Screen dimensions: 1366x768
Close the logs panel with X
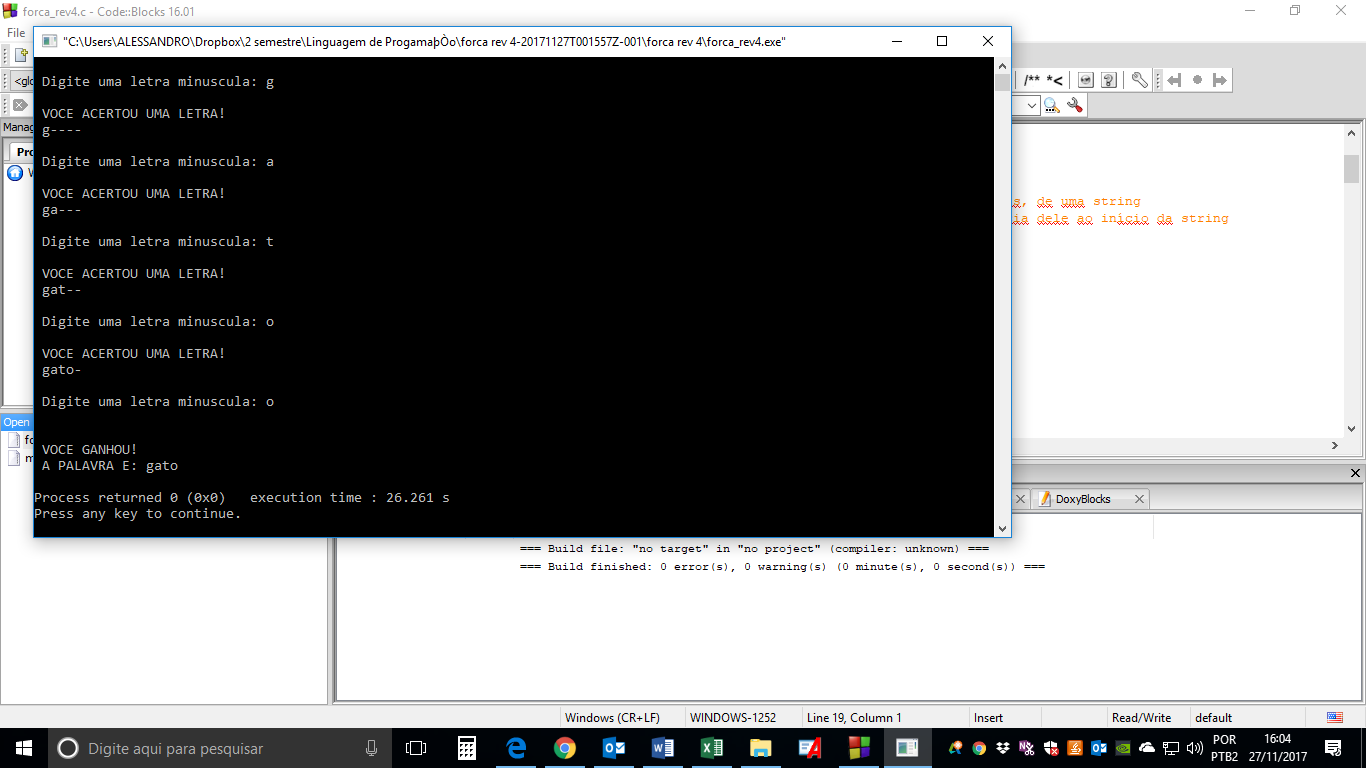tap(1355, 473)
